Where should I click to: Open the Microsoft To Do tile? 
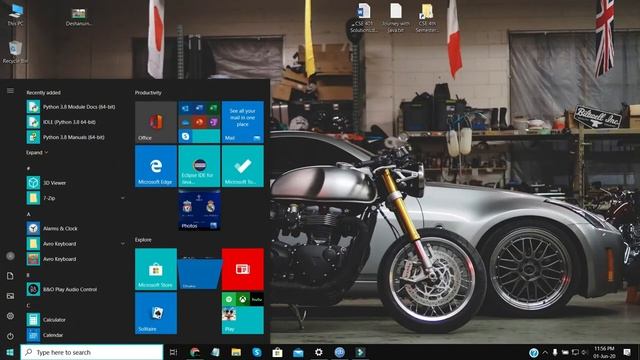(x=242, y=166)
